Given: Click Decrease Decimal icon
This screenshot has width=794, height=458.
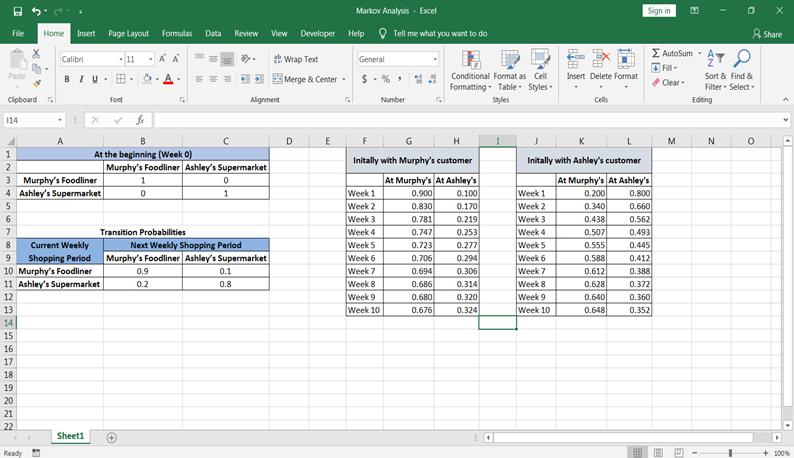Looking at the screenshot, I should (432, 79).
